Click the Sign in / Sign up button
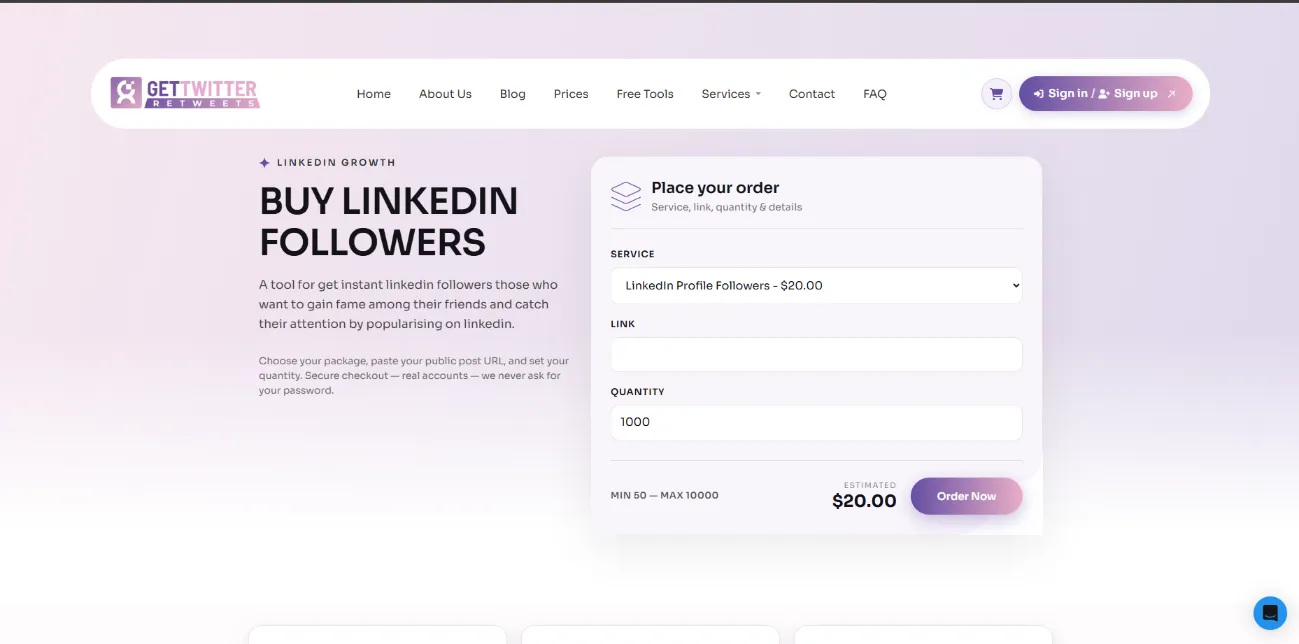The width and height of the screenshot is (1299, 644). click(x=1105, y=94)
